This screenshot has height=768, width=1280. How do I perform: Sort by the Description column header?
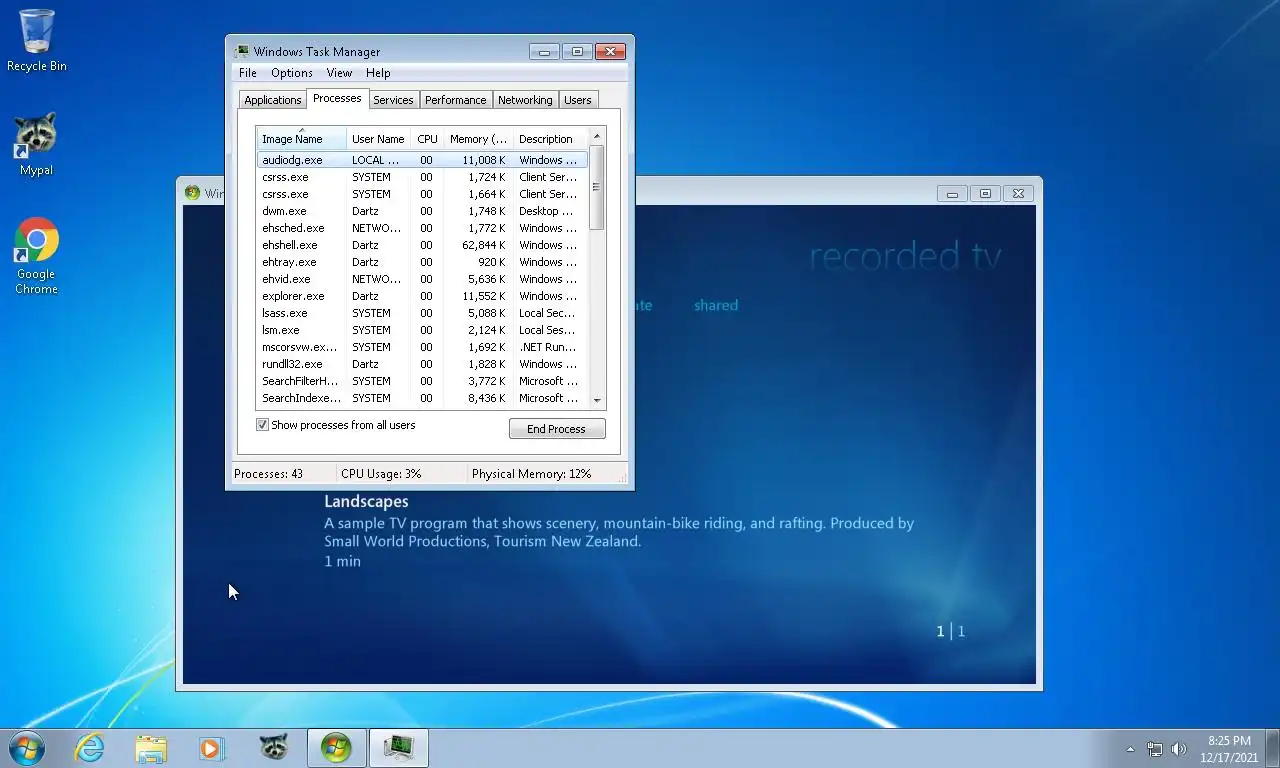(551, 139)
